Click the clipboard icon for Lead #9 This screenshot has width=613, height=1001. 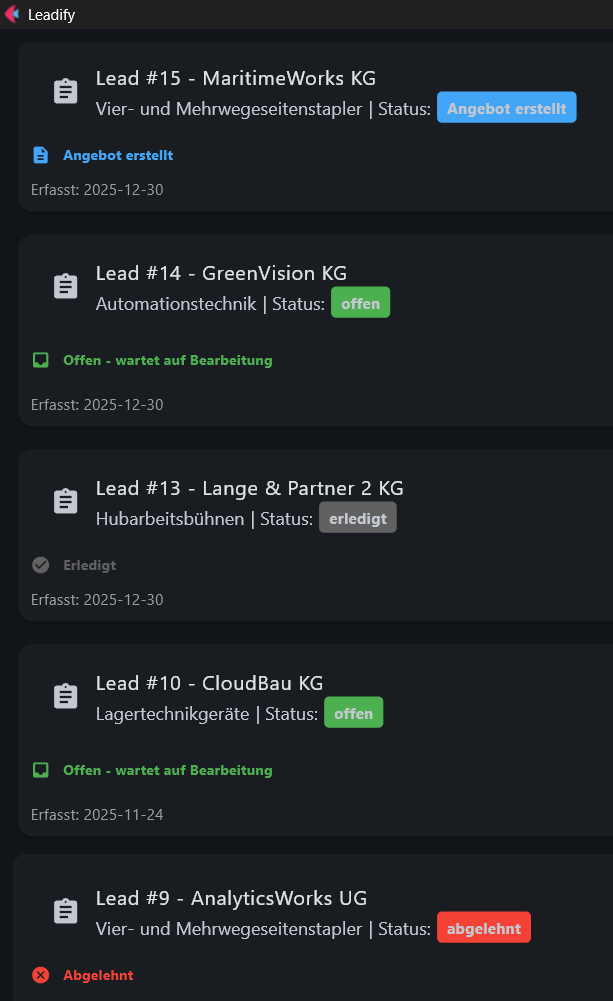coord(65,909)
